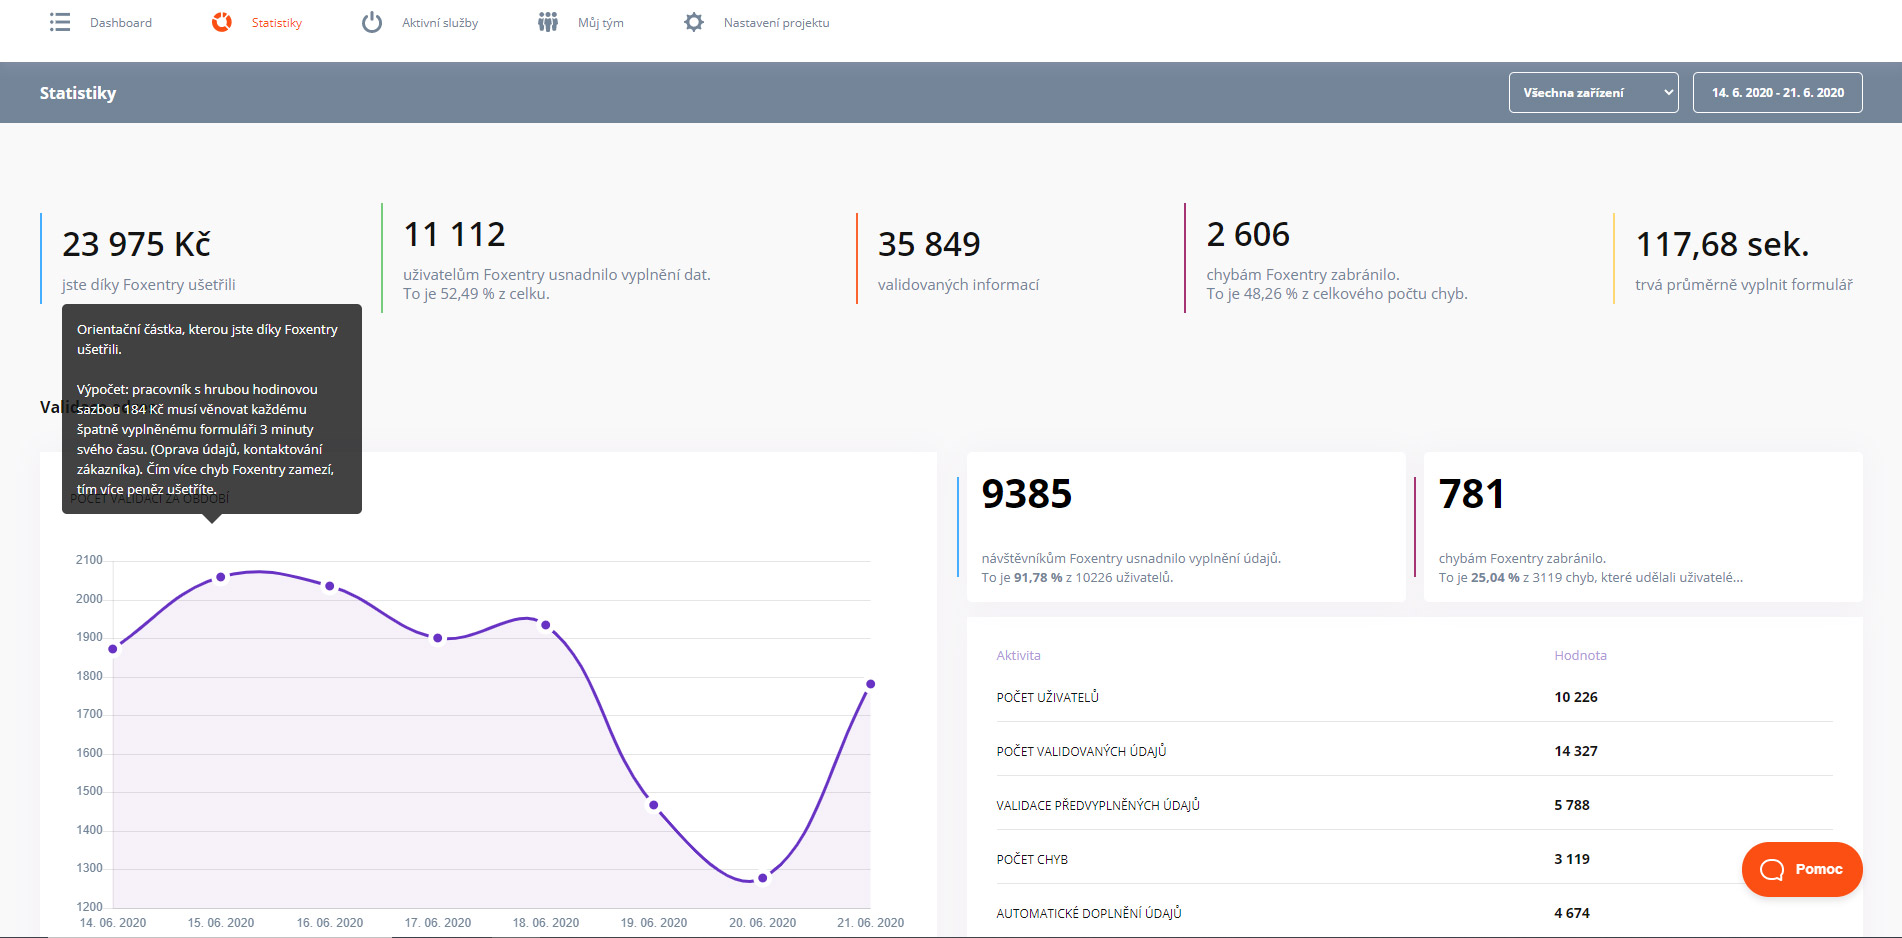Open Nastavení projektu
The width and height of the screenshot is (1902, 938).
coord(777,23)
